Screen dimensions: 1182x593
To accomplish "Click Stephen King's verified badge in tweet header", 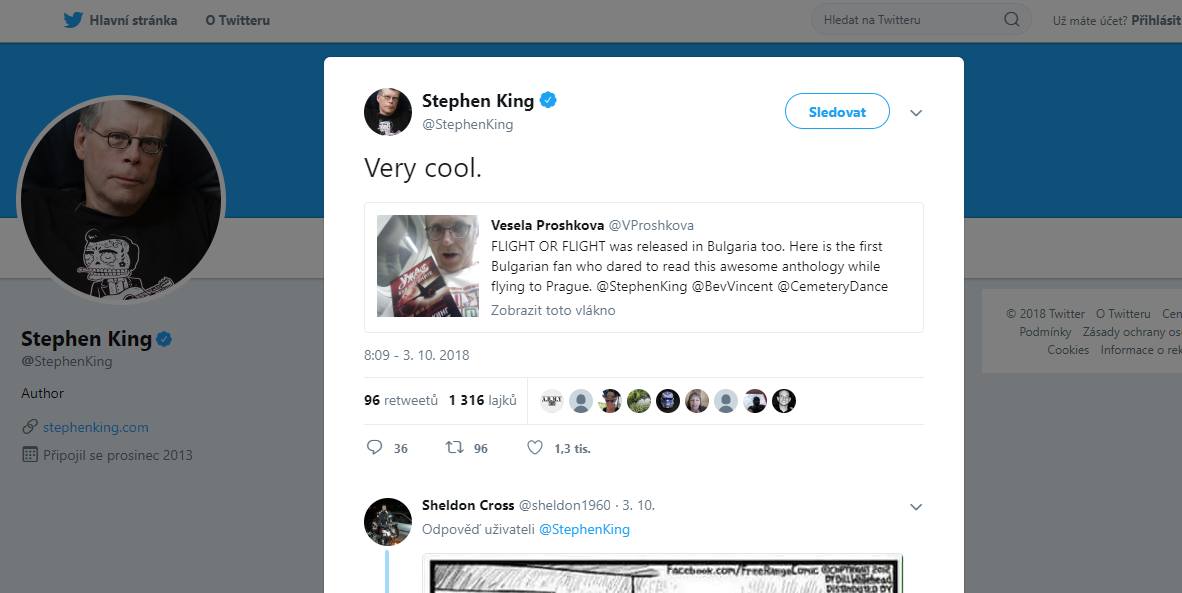I will click(549, 101).
